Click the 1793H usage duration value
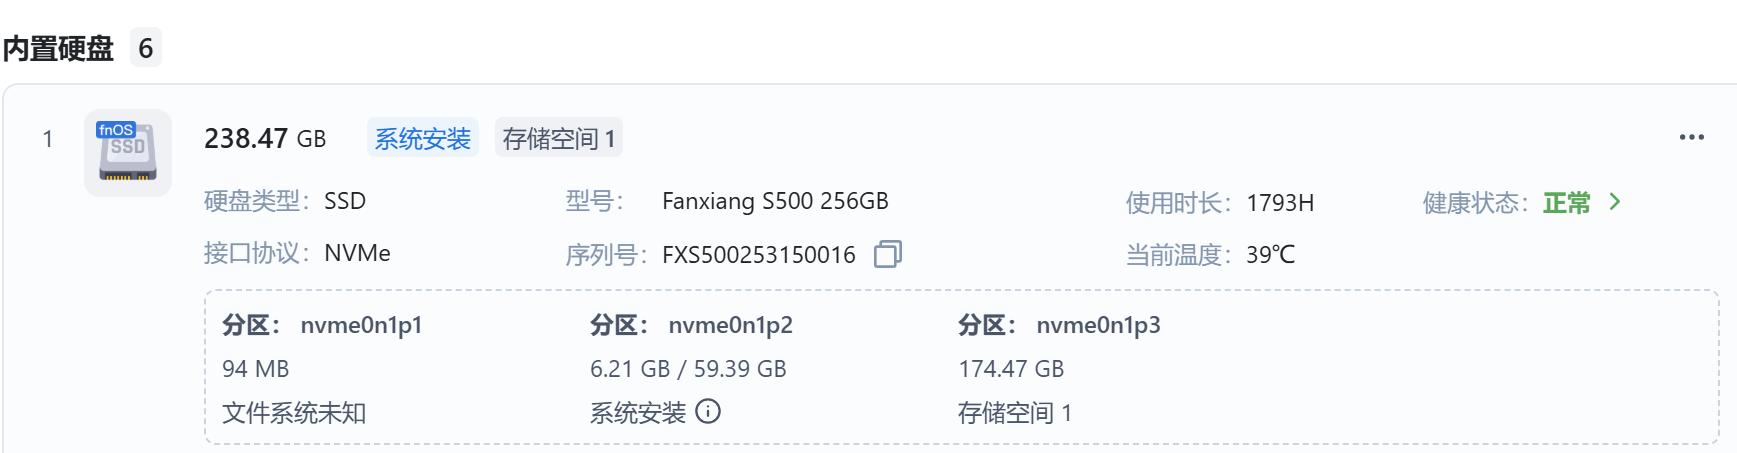The width and height of the screenshot is (1737, 453). (1279, 203)
